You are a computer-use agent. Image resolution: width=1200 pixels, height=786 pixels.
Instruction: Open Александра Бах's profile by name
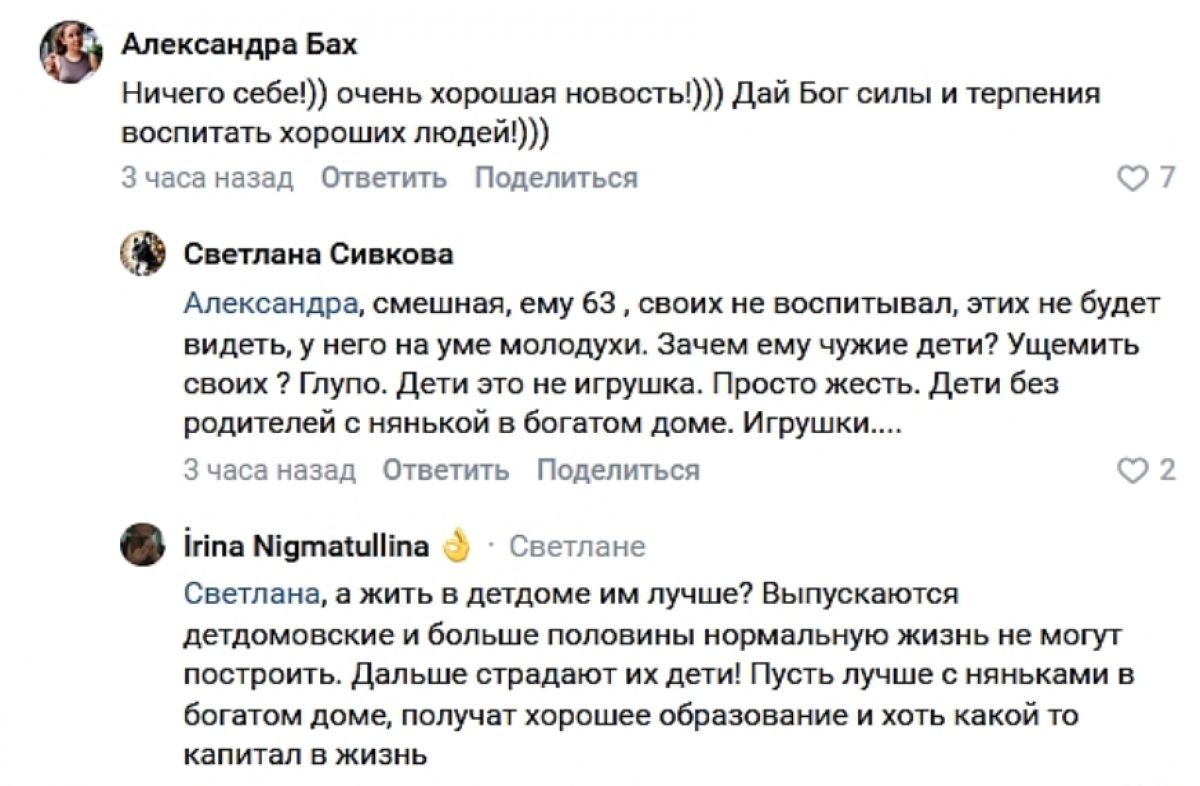[x=238, y=45]
